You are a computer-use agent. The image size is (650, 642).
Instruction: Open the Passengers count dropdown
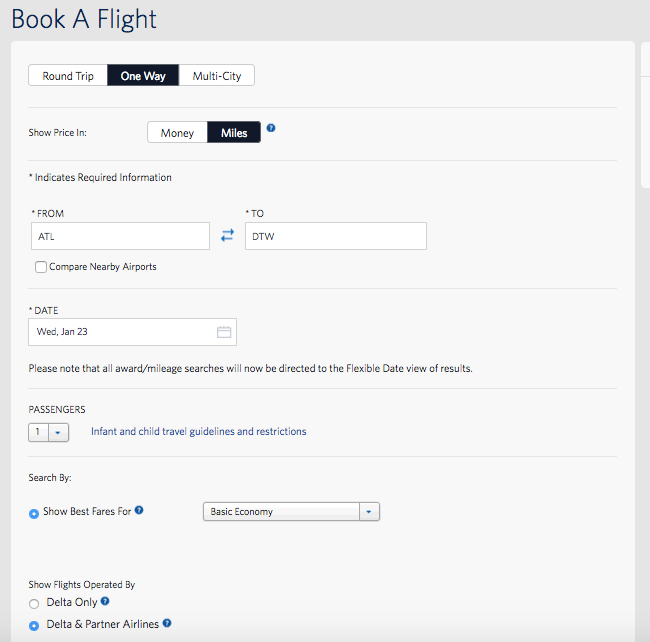click(49, 432)
